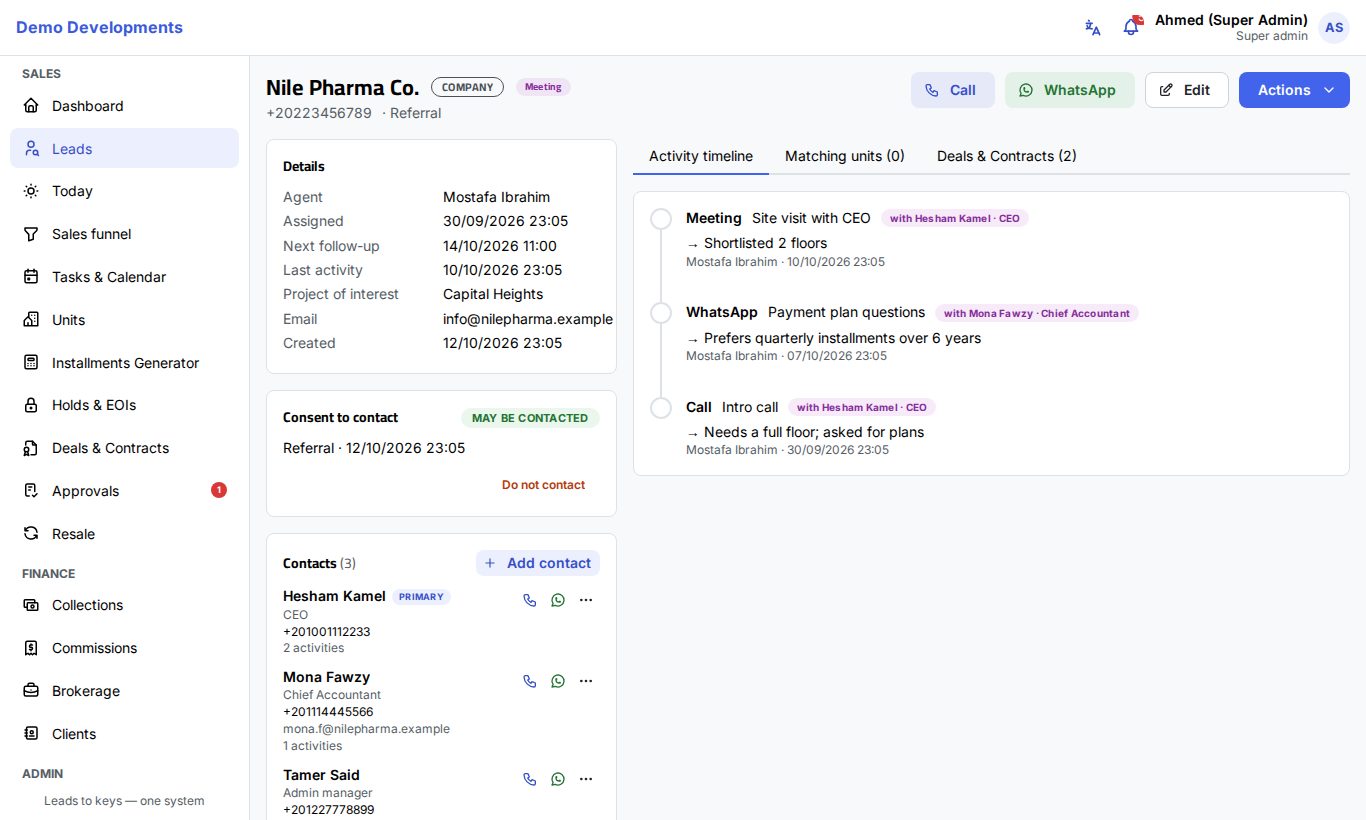Click the Payment plan questions marker
This screenshot has height=820, width=1366.
point(661,313)
